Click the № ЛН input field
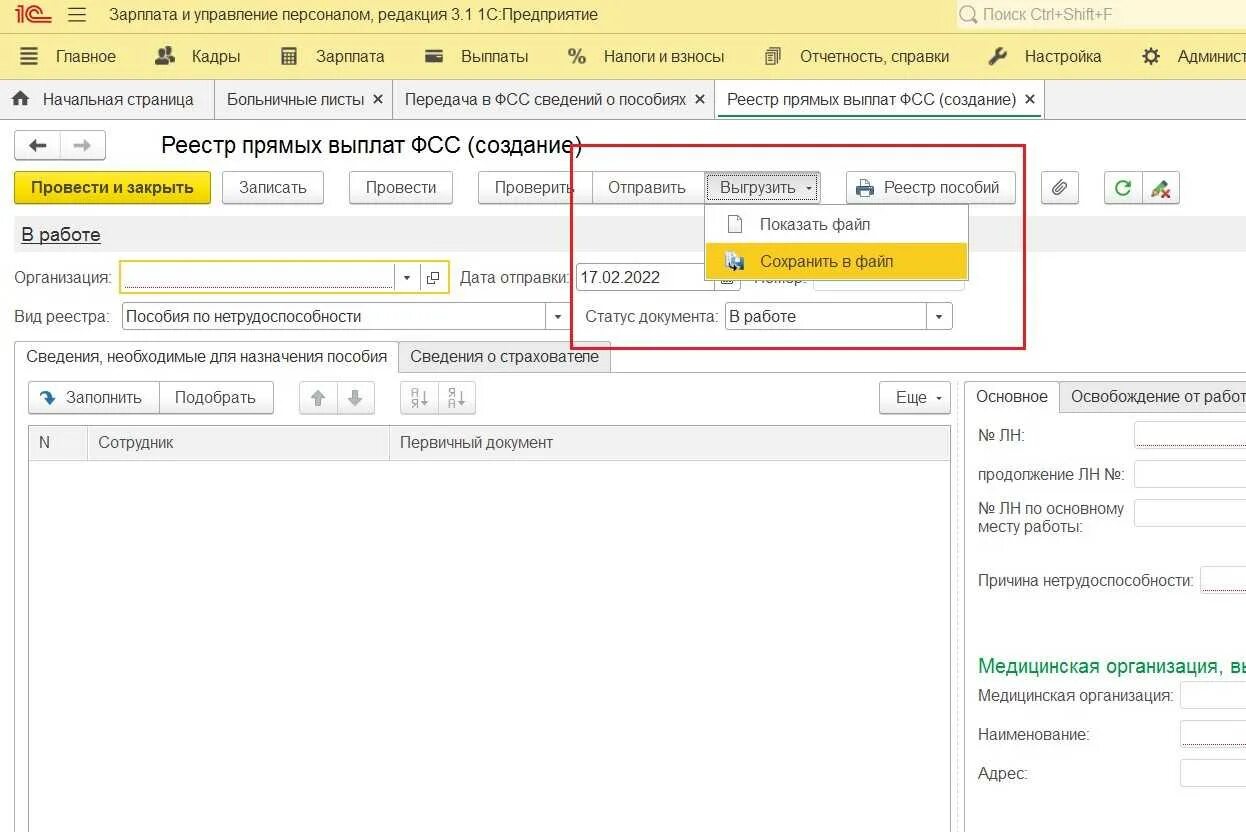1246x832 pixels. (1190, 435)
